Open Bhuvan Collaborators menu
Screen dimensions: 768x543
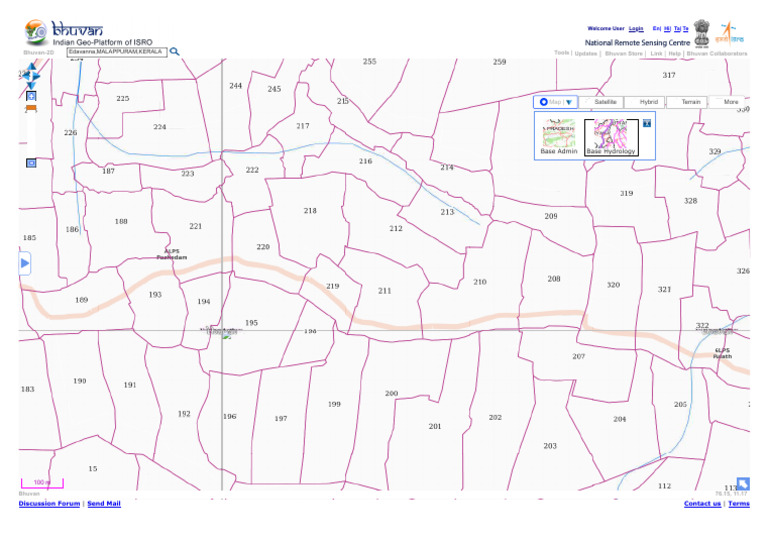click(x=717, y=53)
